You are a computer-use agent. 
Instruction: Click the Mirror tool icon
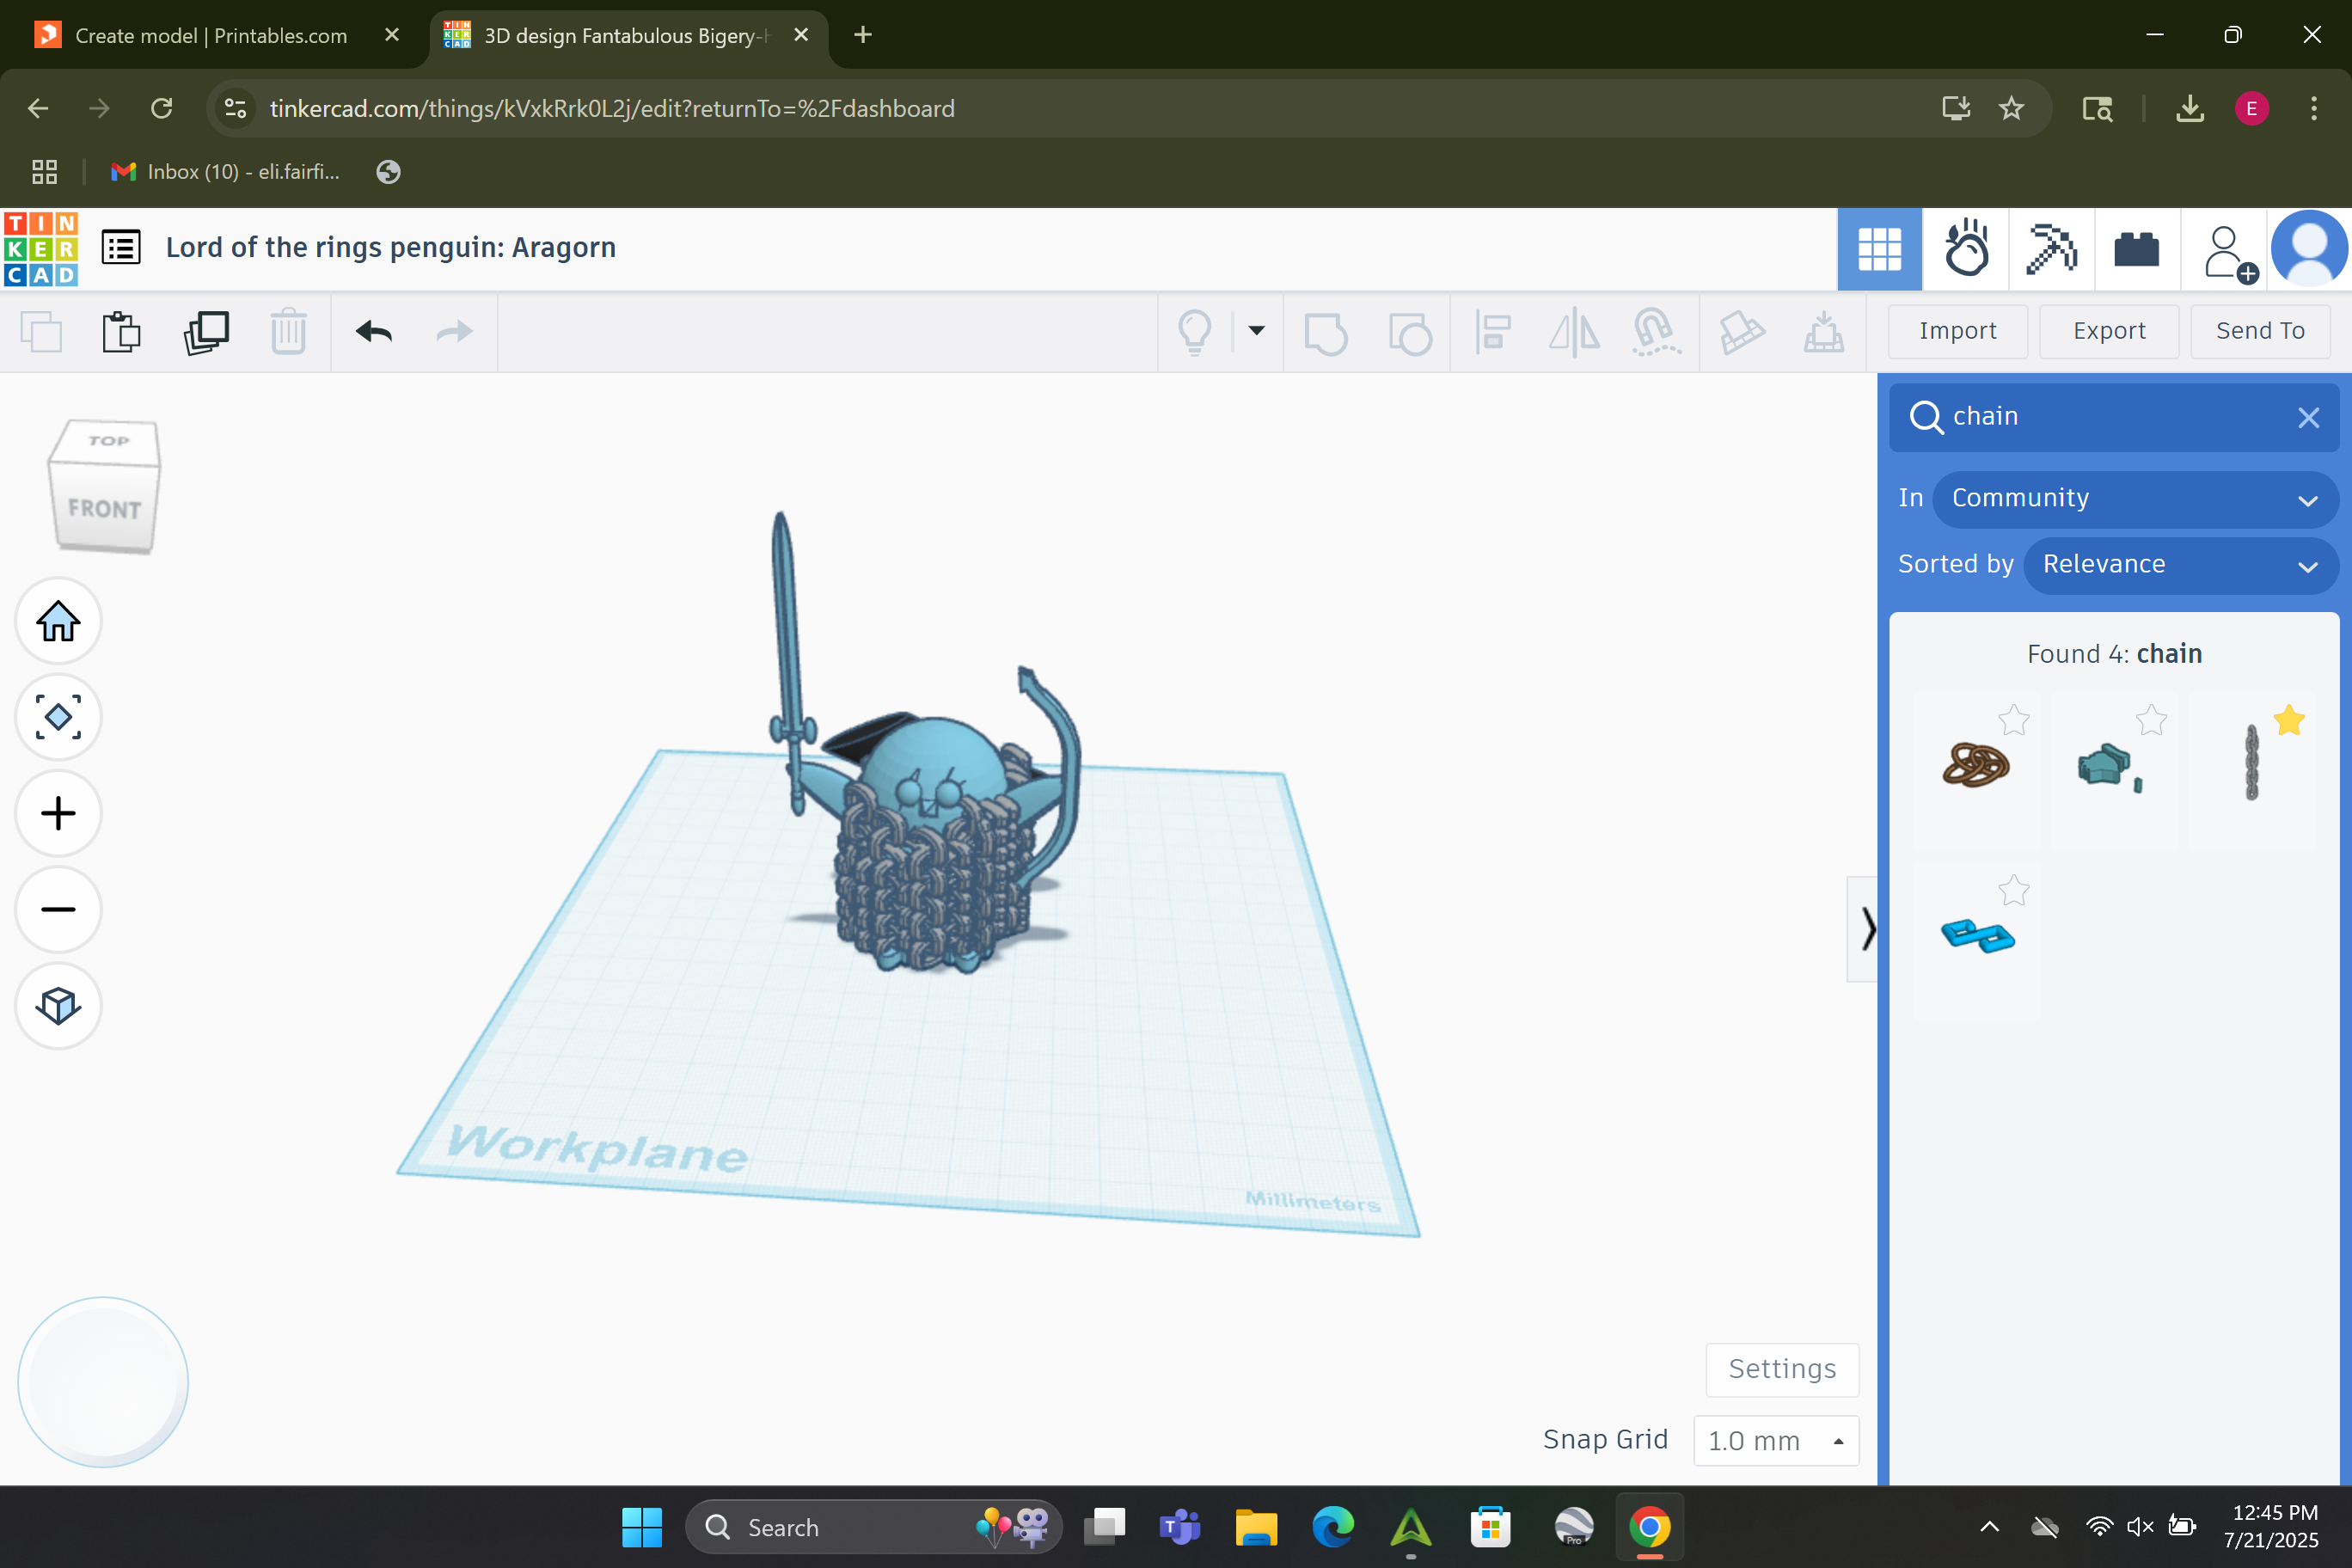1574,332
